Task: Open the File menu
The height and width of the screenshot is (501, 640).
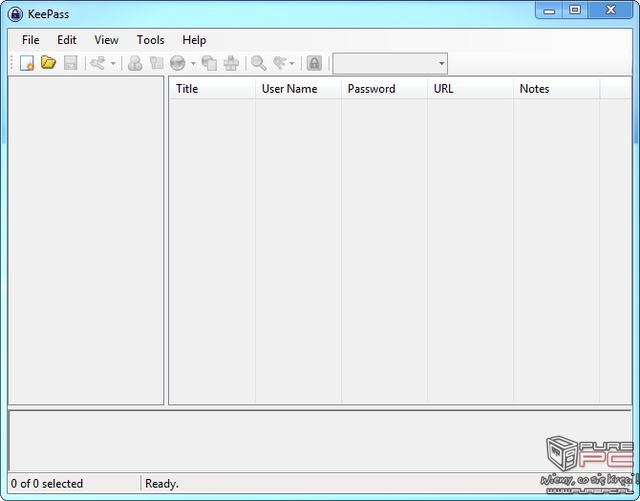Action: 31,40
